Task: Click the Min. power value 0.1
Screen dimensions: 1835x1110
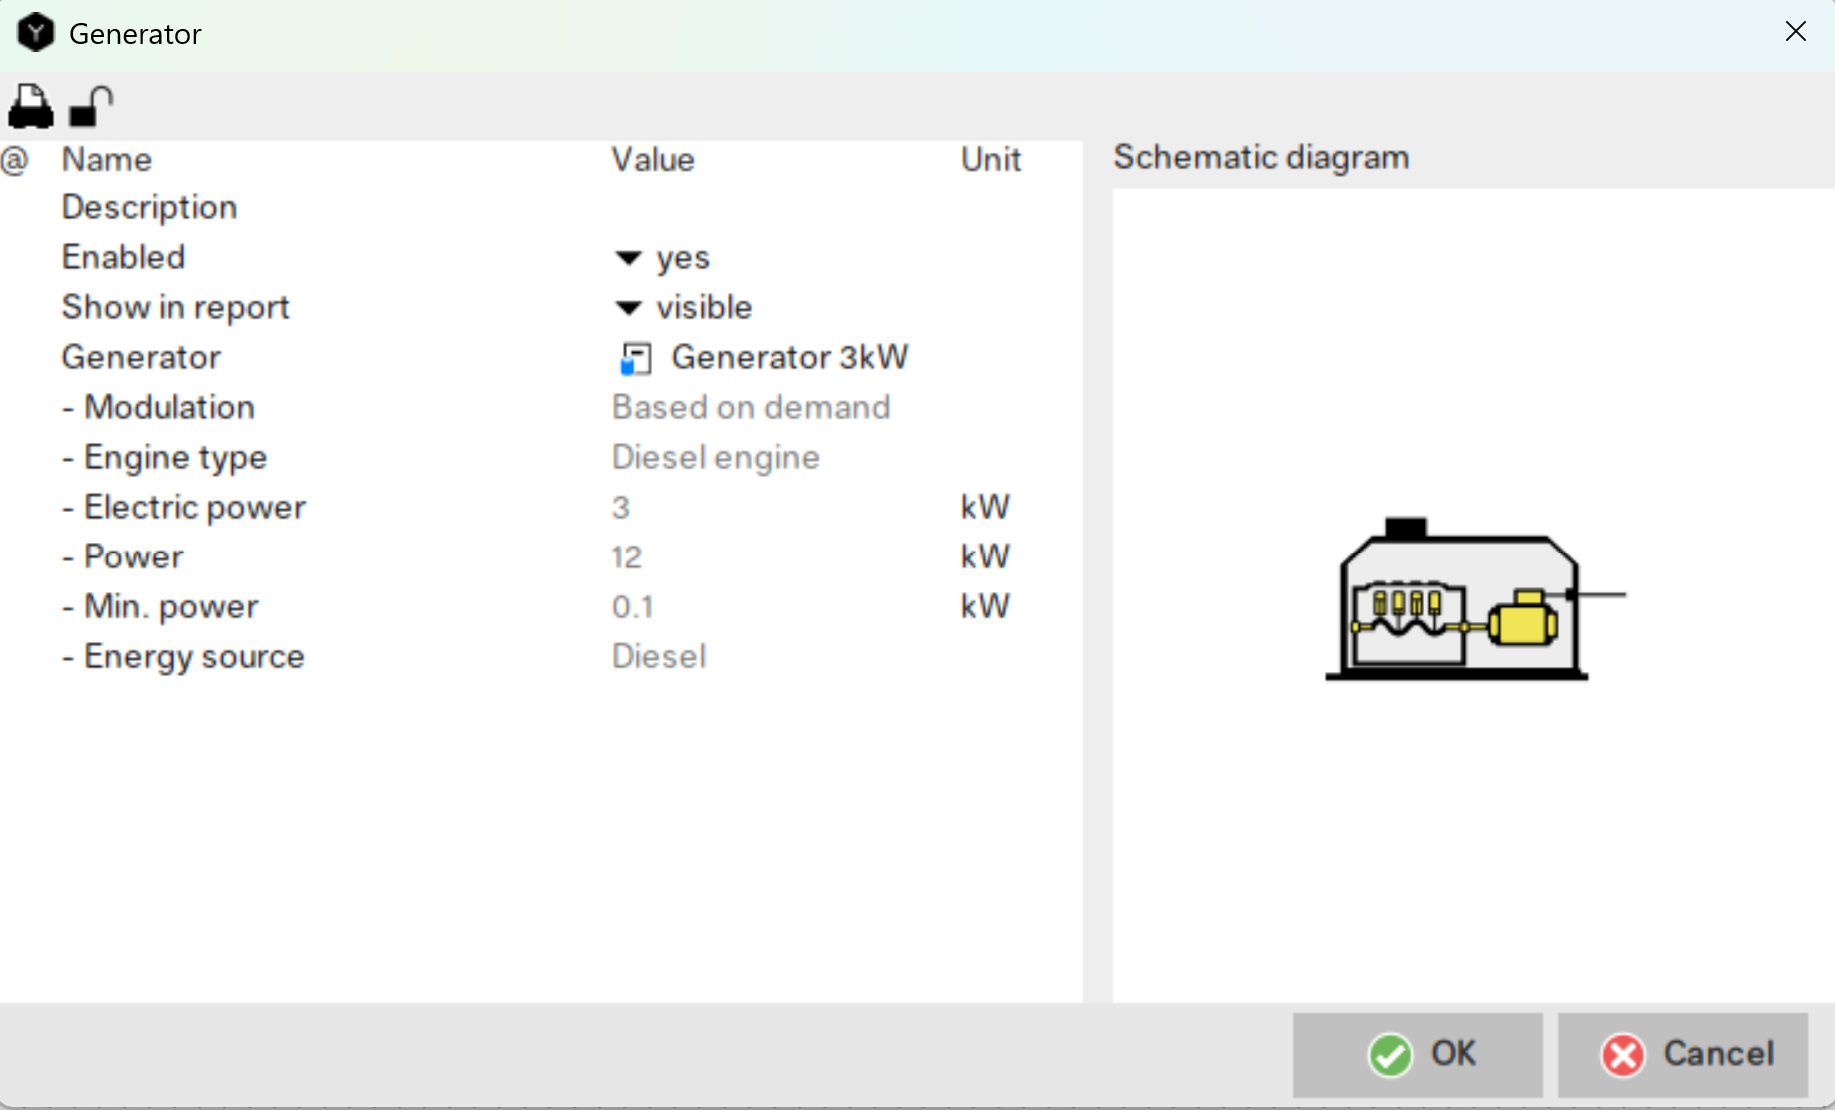Action: click(x=632, y=607)
